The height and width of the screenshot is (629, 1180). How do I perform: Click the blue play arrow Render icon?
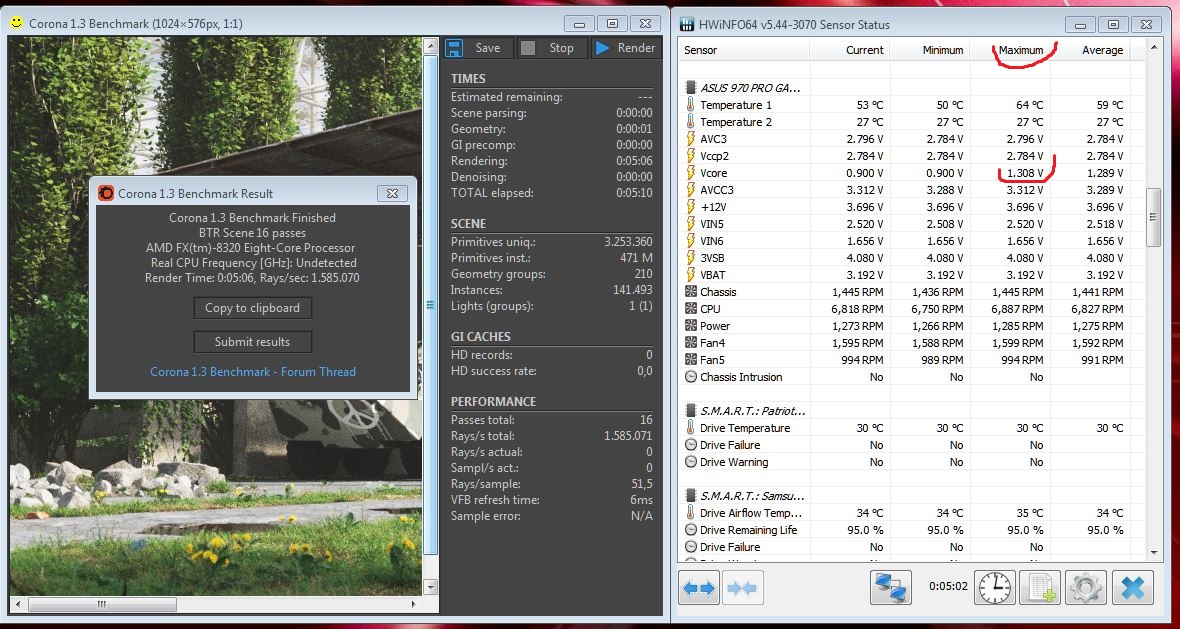tap(603, 48)
